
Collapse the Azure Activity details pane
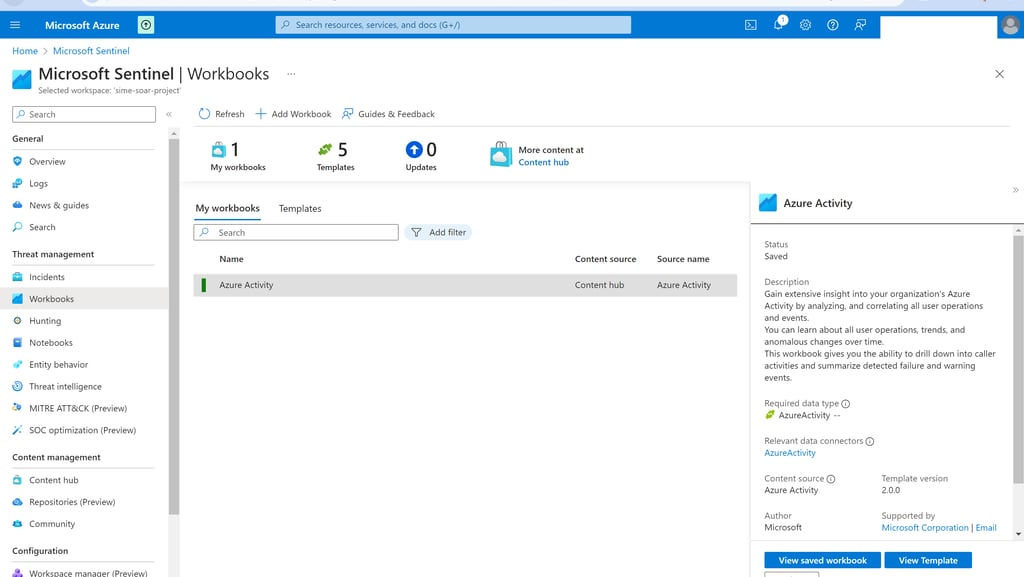1016,190
